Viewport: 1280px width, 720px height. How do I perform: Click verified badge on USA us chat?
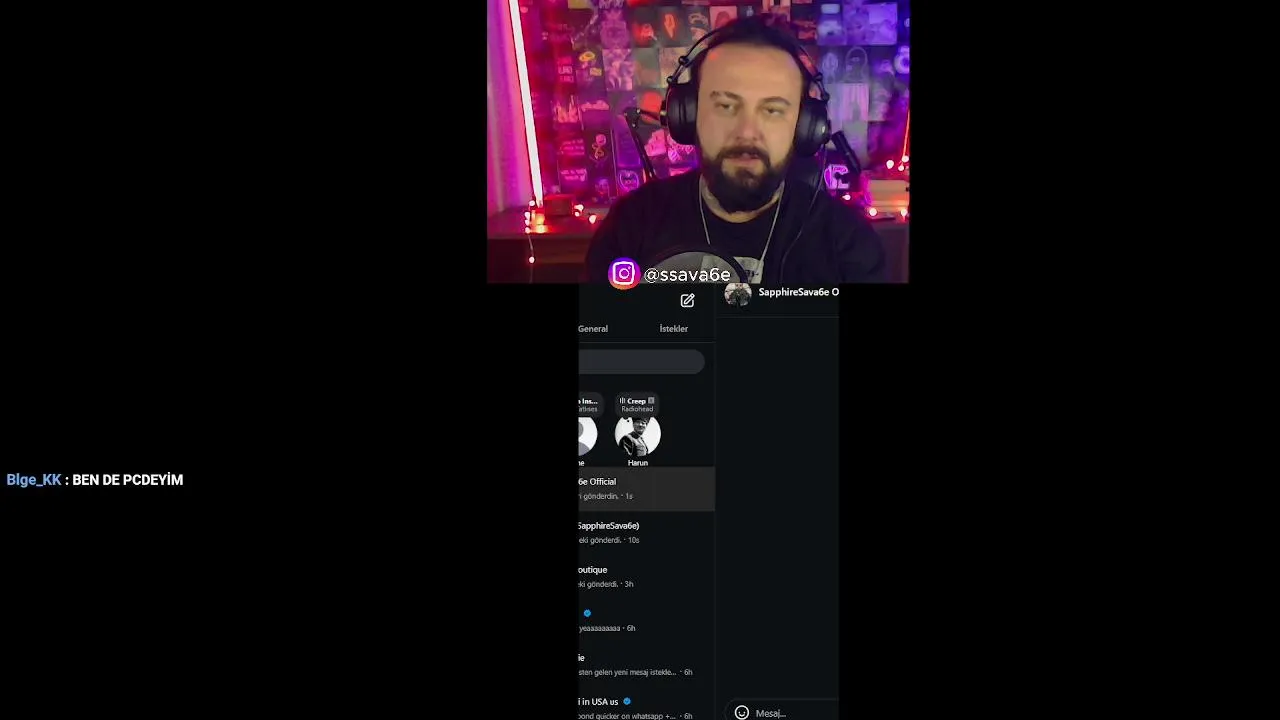(627, 701)
